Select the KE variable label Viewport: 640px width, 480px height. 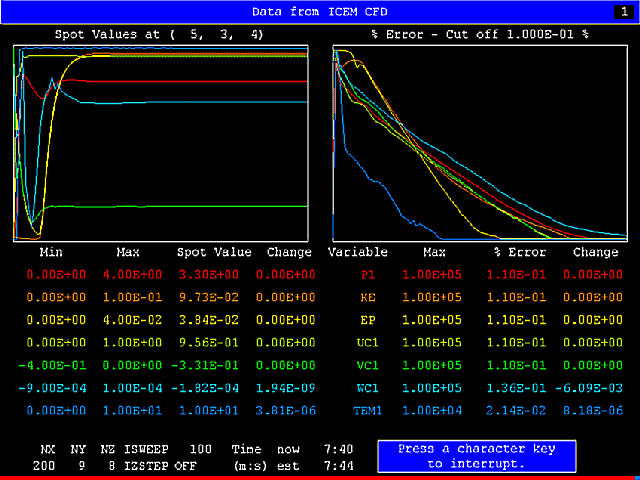(x=368, y=296)
